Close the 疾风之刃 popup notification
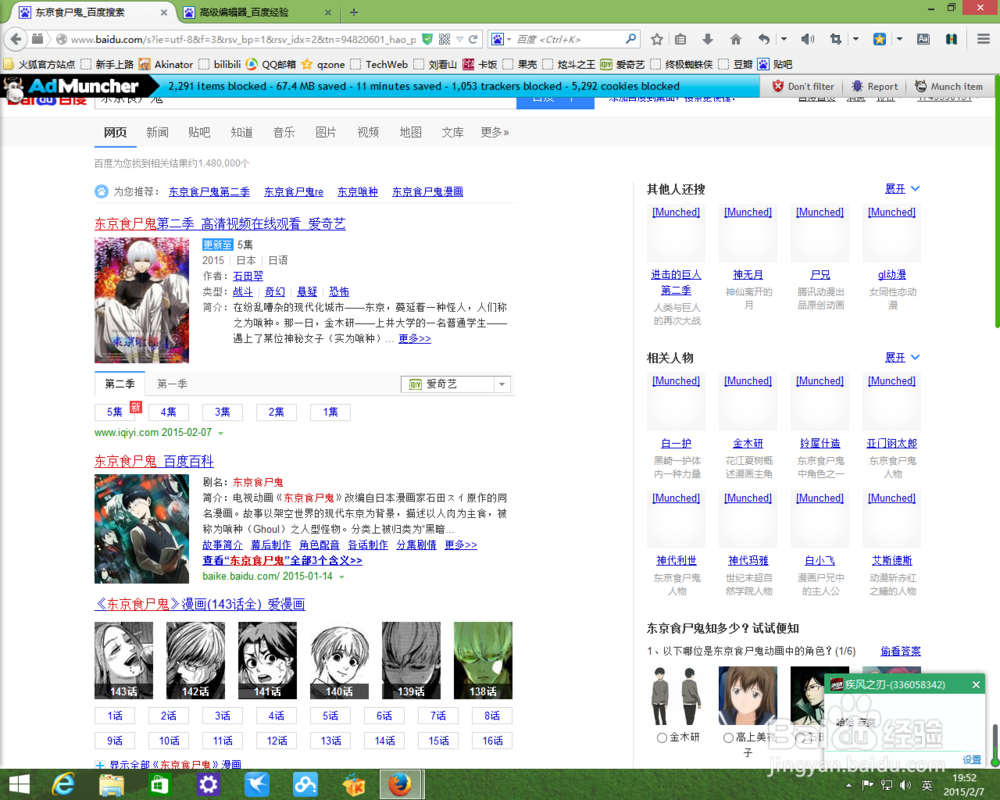 click(976, 685)
